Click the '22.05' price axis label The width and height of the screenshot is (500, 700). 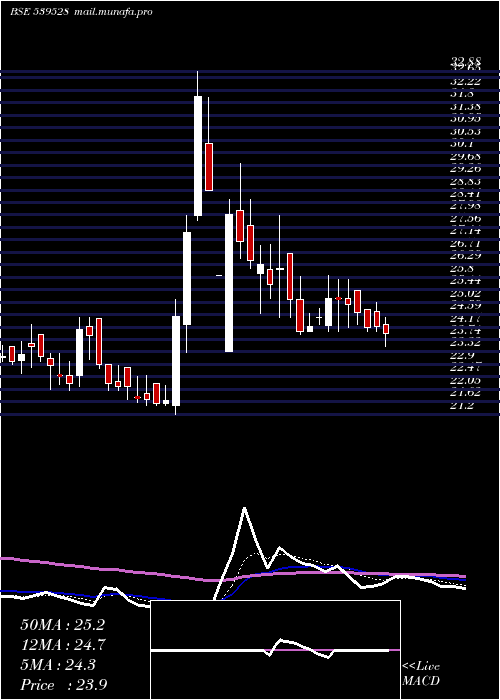tap(466, 380)
